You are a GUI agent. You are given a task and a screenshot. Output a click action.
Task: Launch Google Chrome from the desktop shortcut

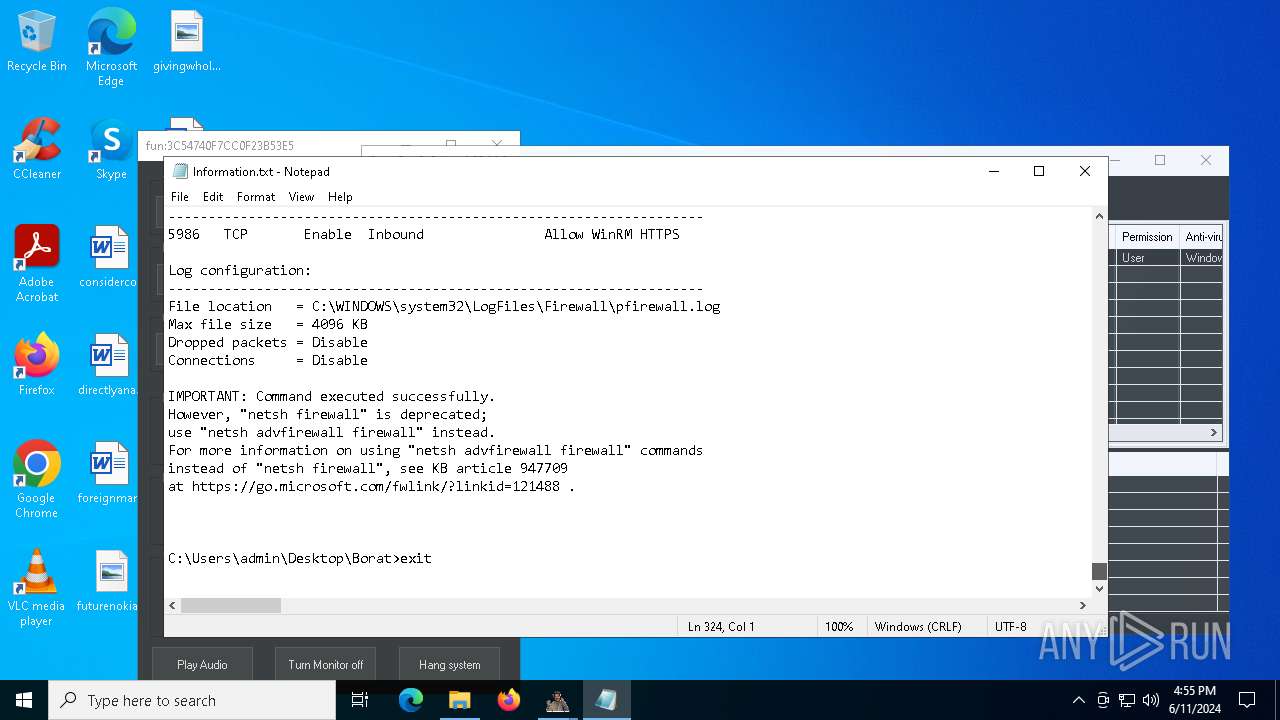pyautogui.click(x=37, y=480)
